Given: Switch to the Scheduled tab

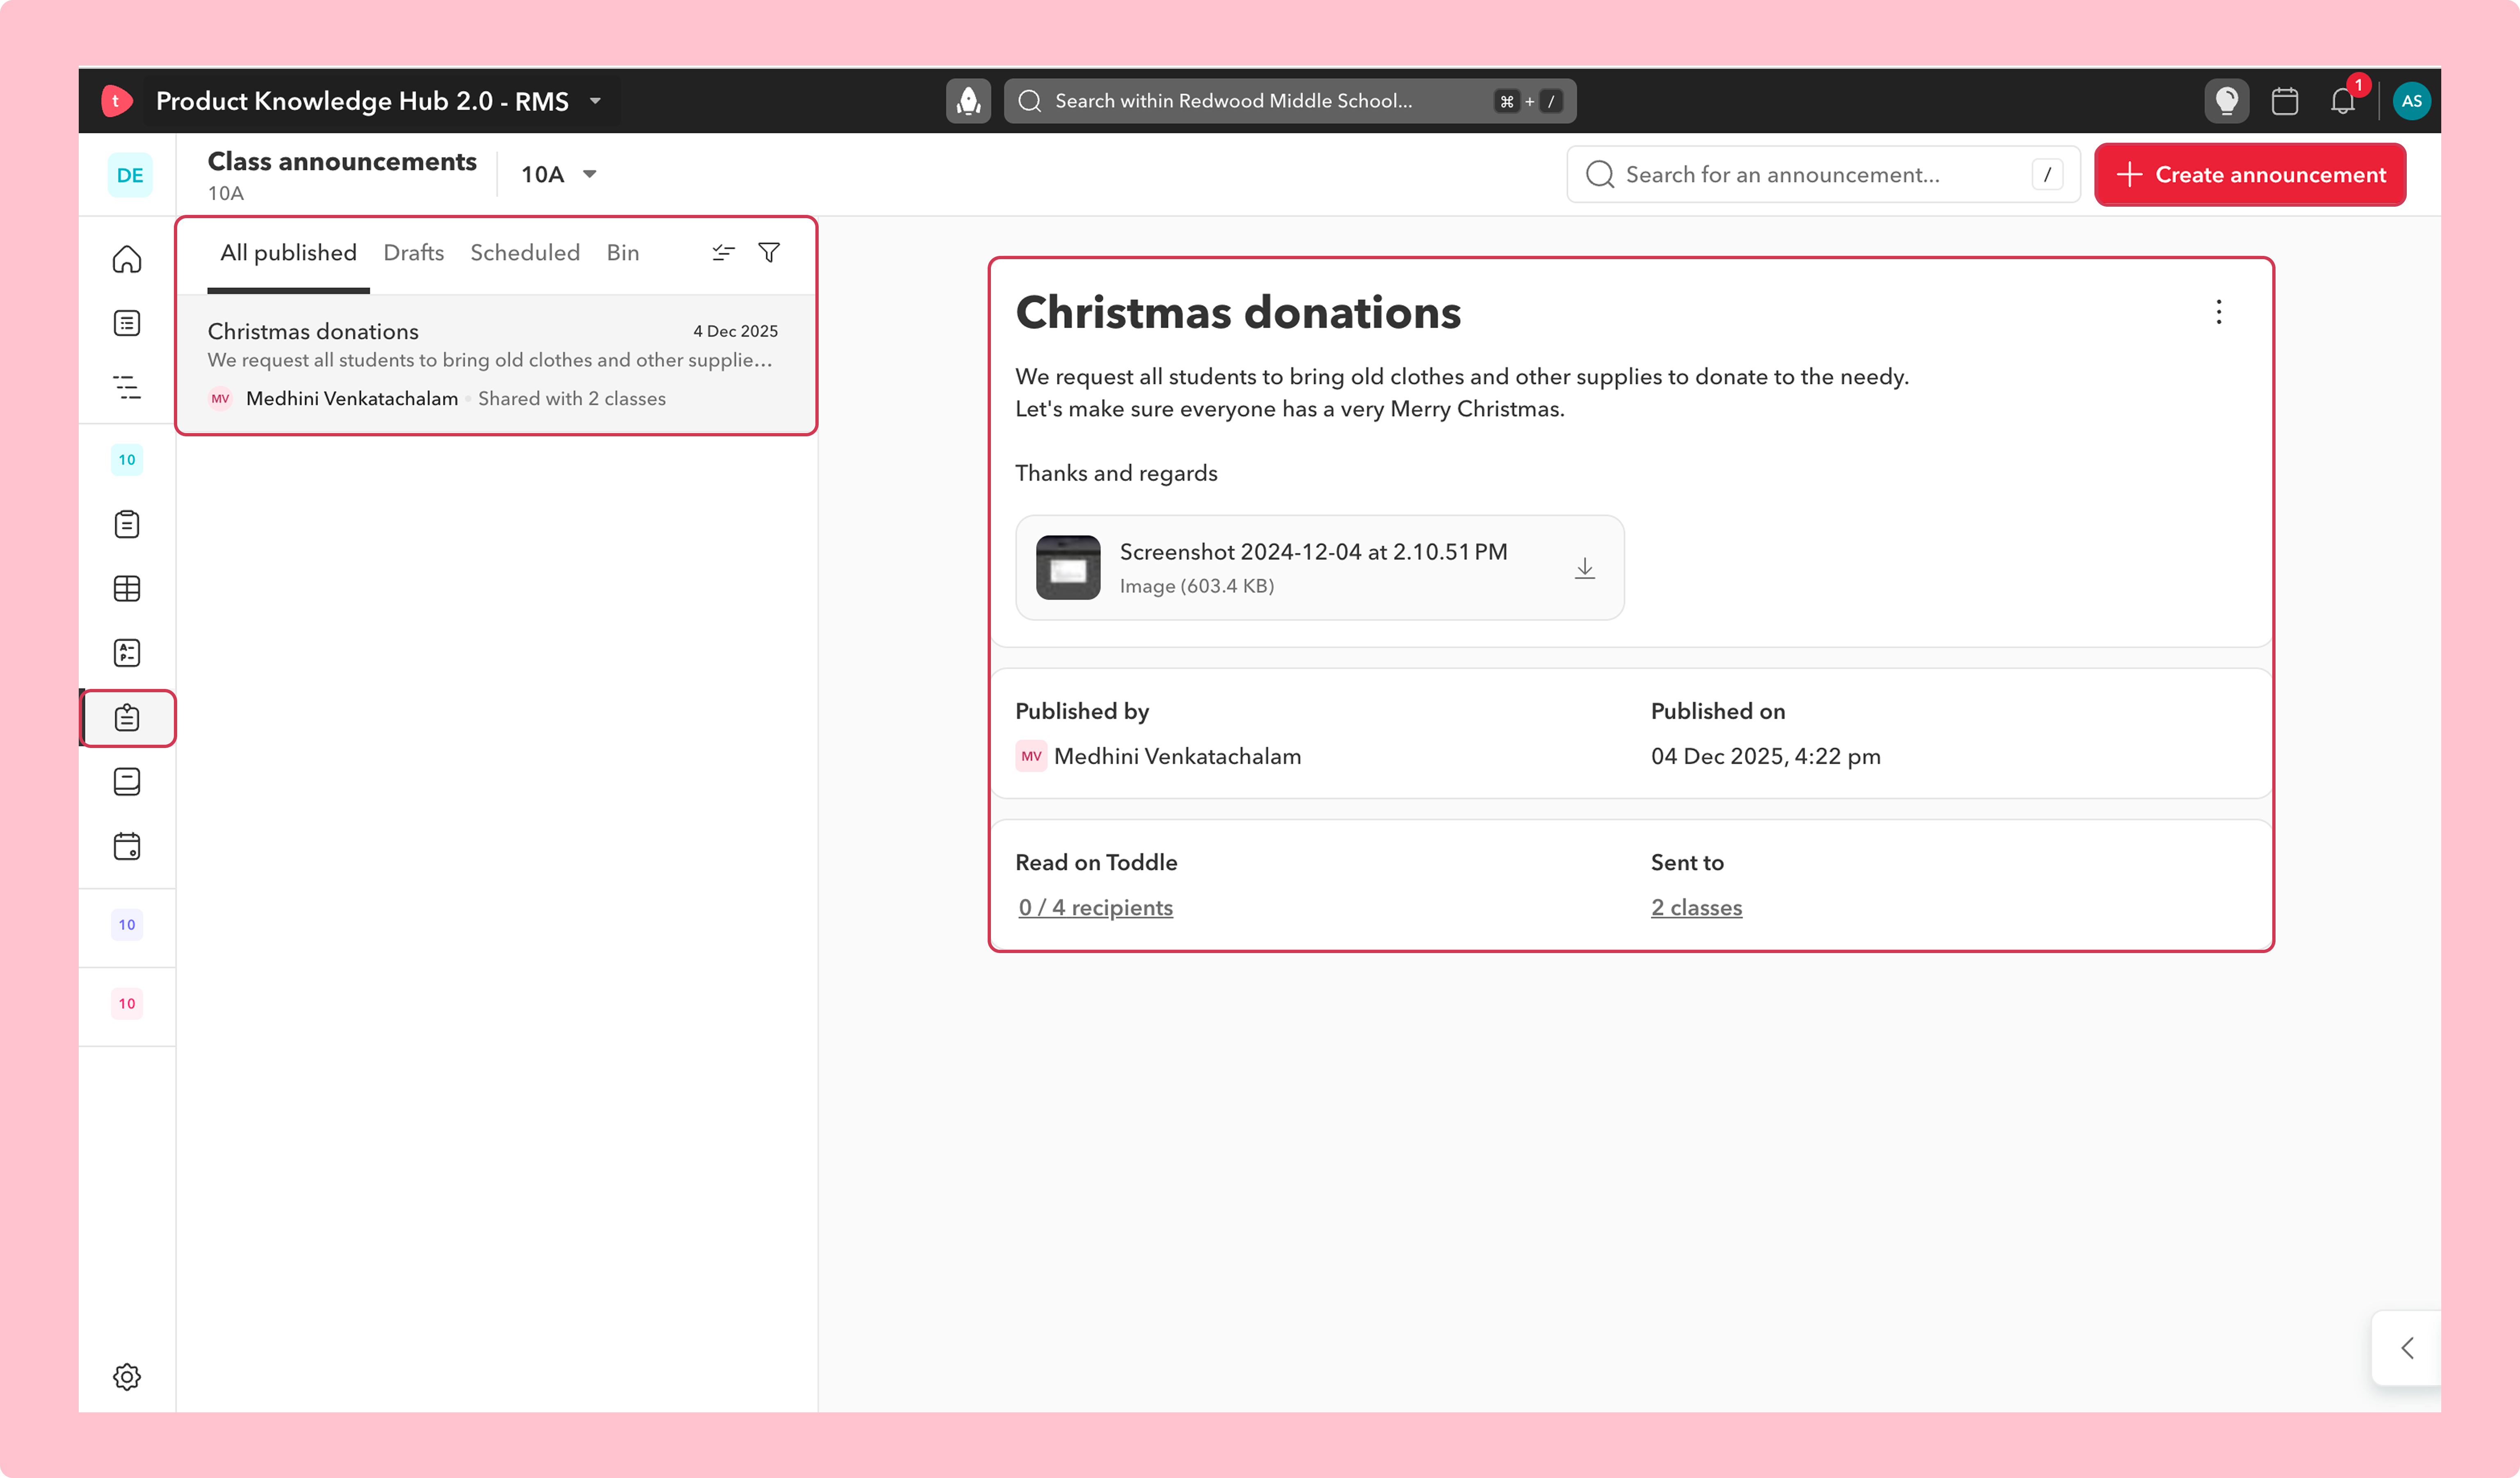Looking at the screenshot, I should pyautogui.click(x=525, y=253).
